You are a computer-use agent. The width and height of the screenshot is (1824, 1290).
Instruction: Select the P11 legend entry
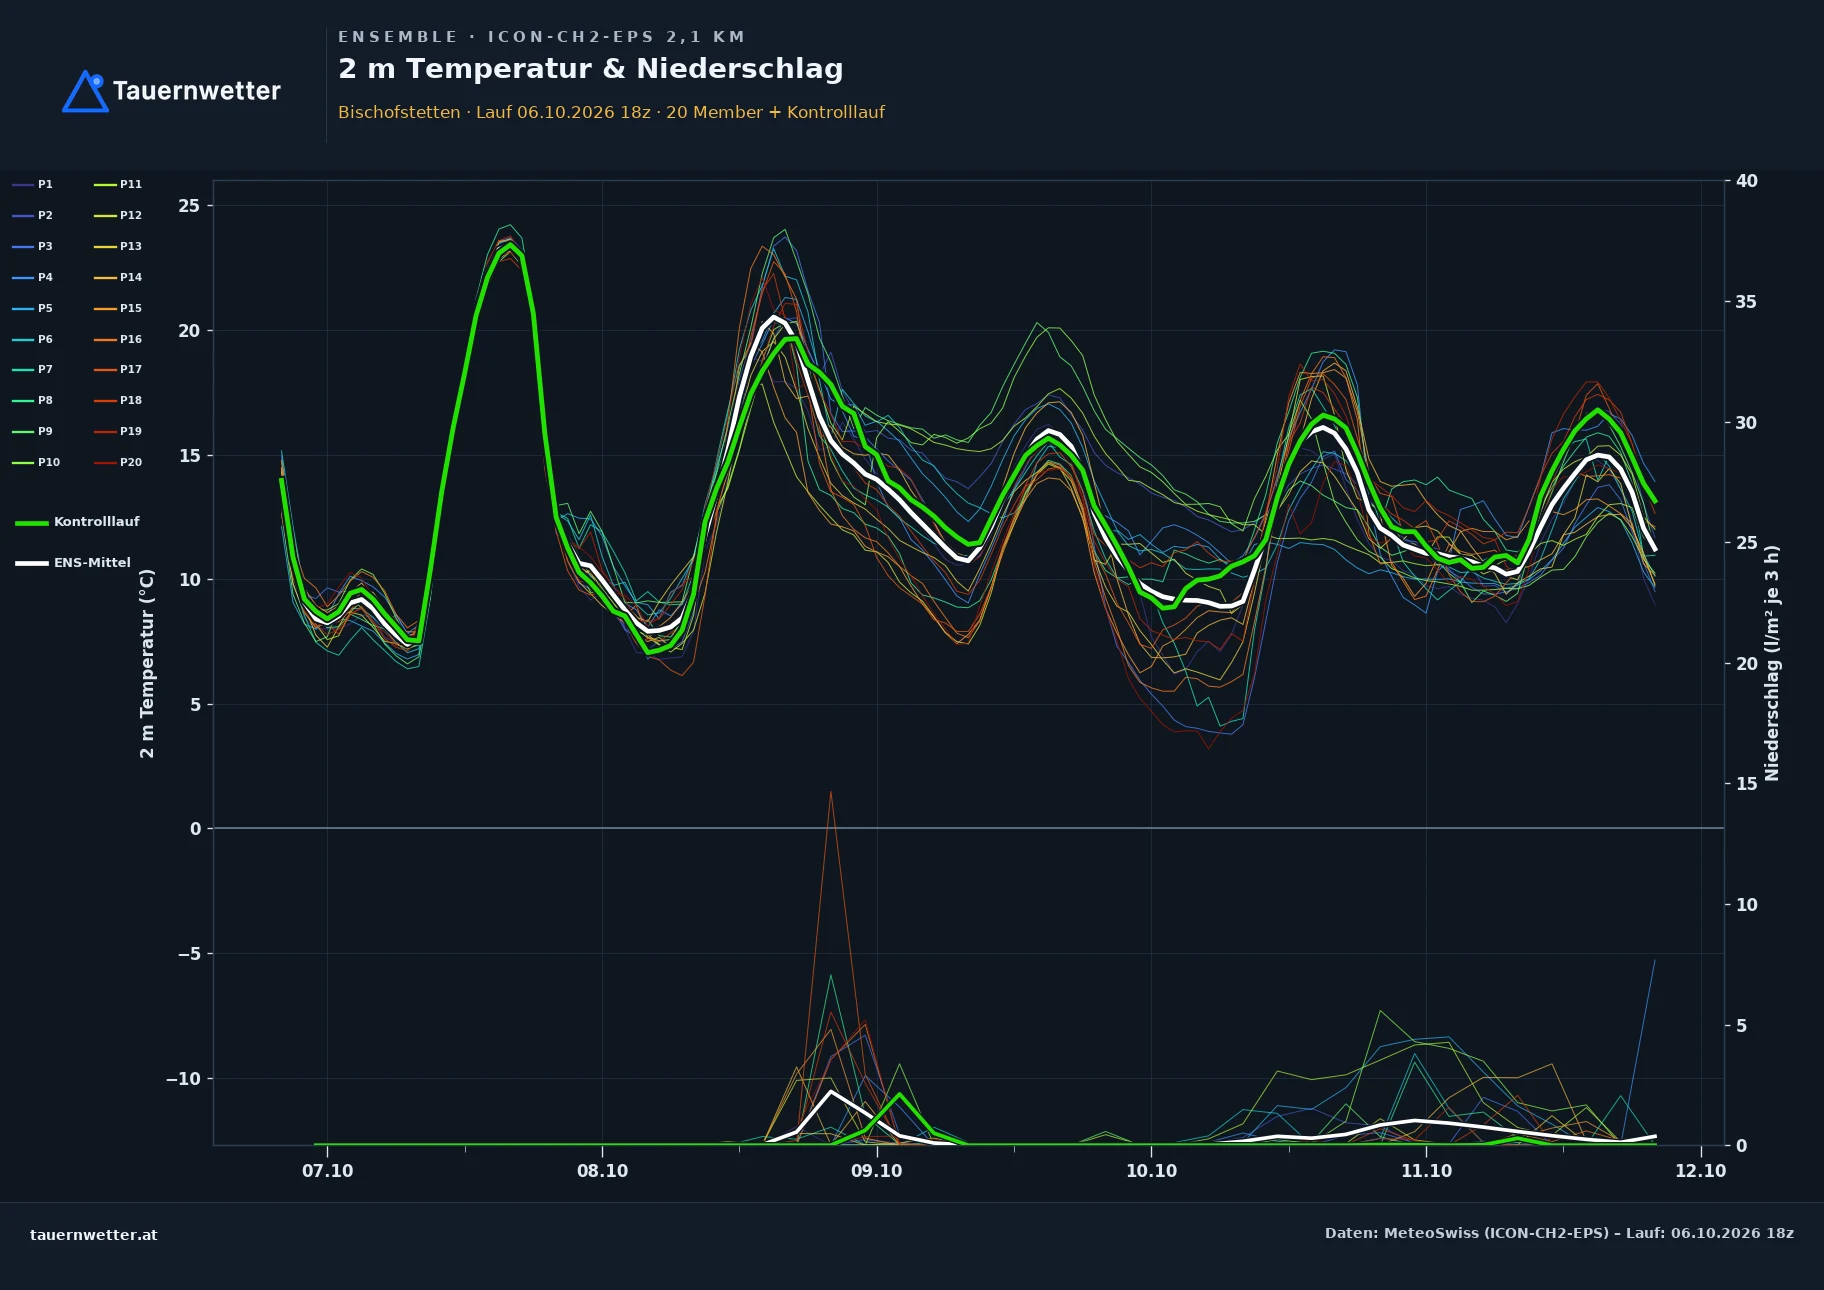tap(118, 184)
